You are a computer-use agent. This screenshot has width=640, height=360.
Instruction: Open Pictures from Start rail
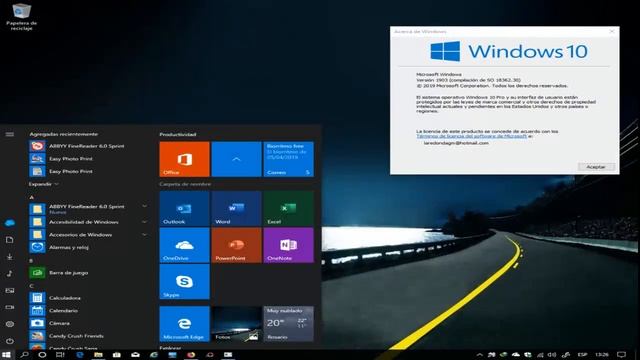[10, 290]
